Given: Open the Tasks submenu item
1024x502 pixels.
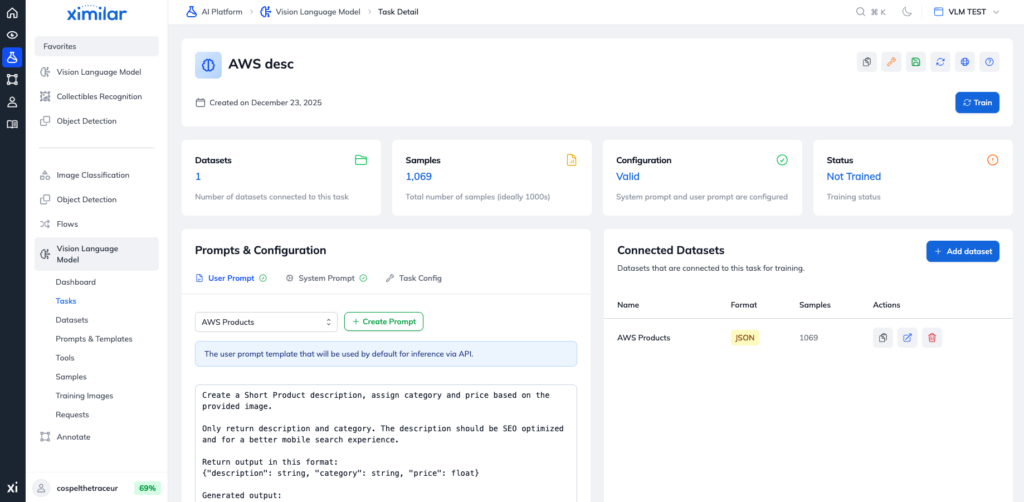Looking at the screenshot, I should (66, 301).
